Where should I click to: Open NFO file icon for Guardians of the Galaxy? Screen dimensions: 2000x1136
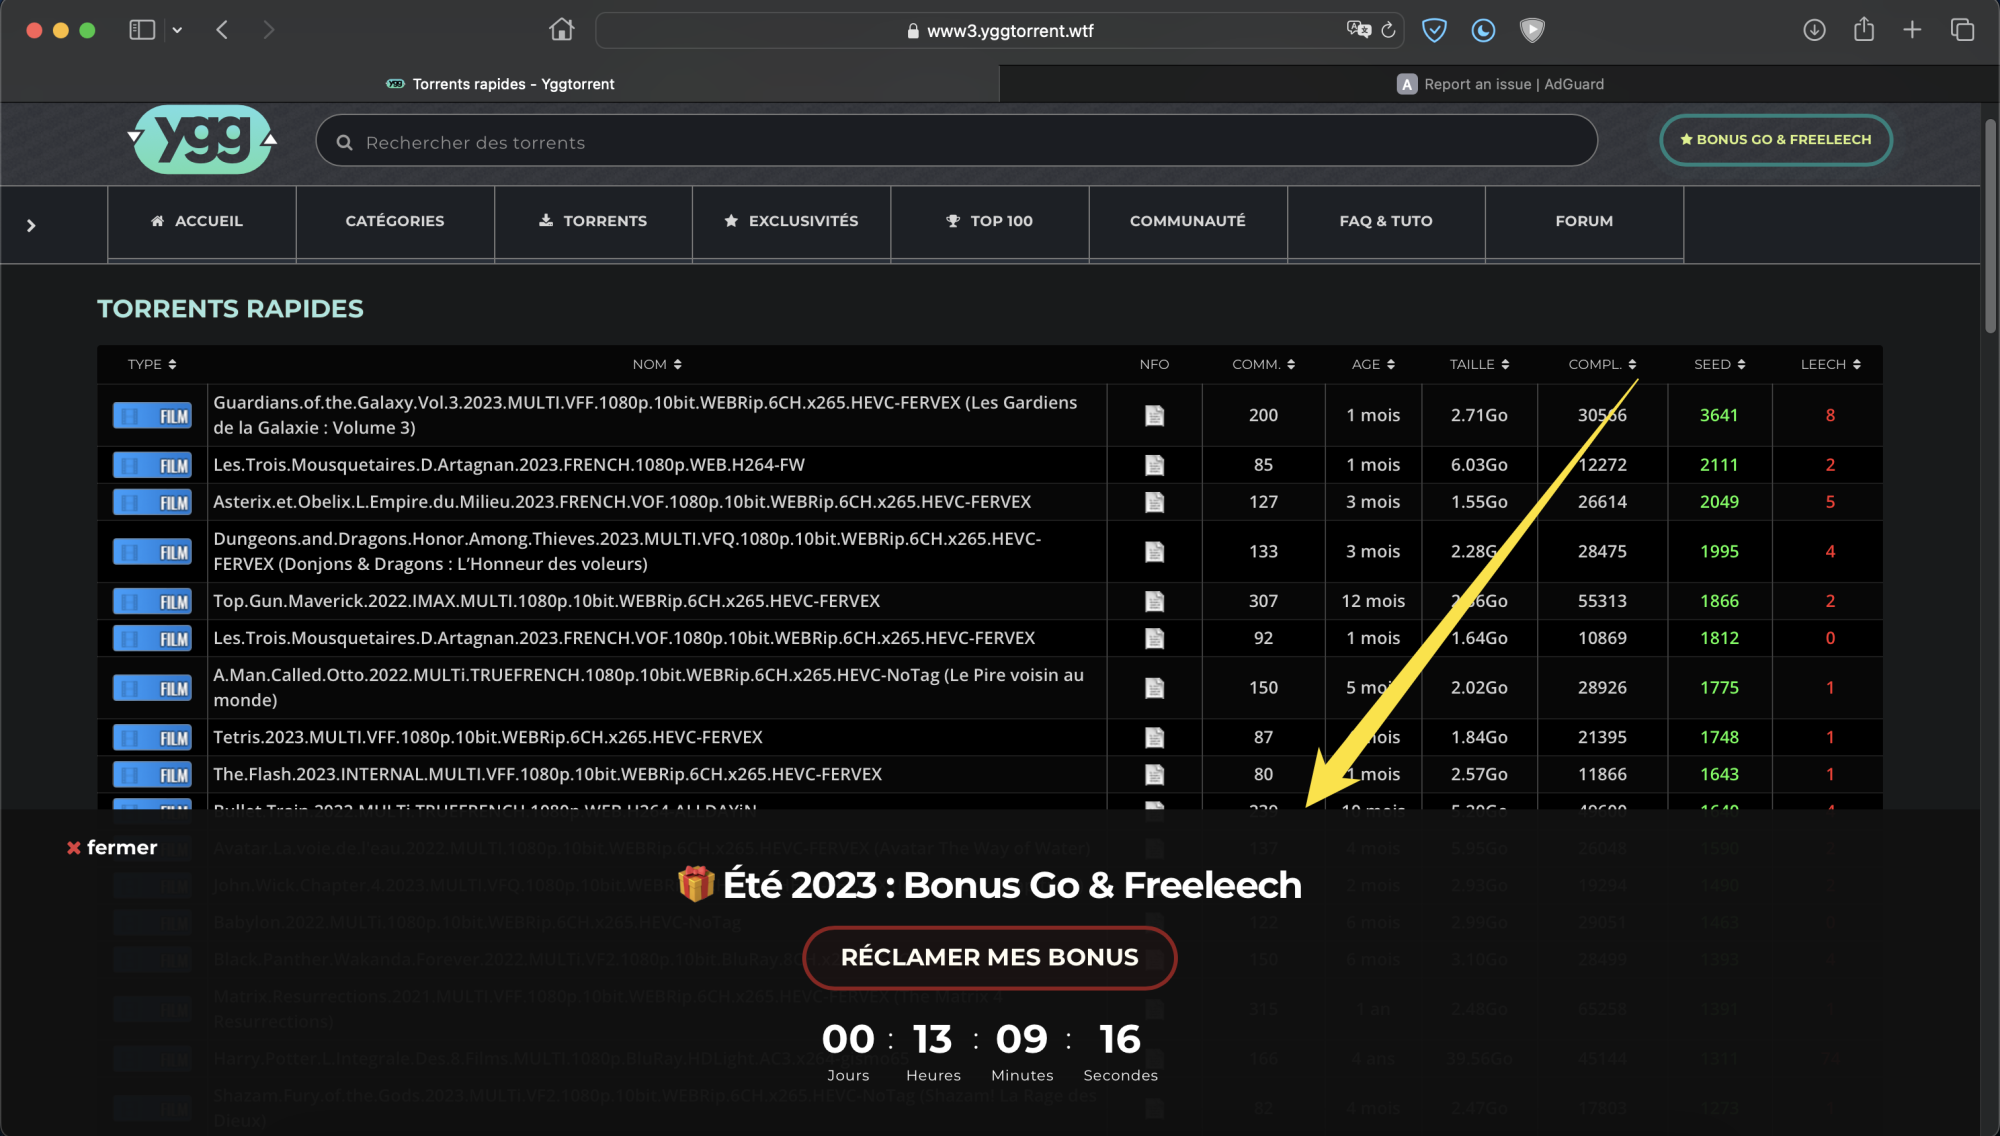pos(1154,415)
